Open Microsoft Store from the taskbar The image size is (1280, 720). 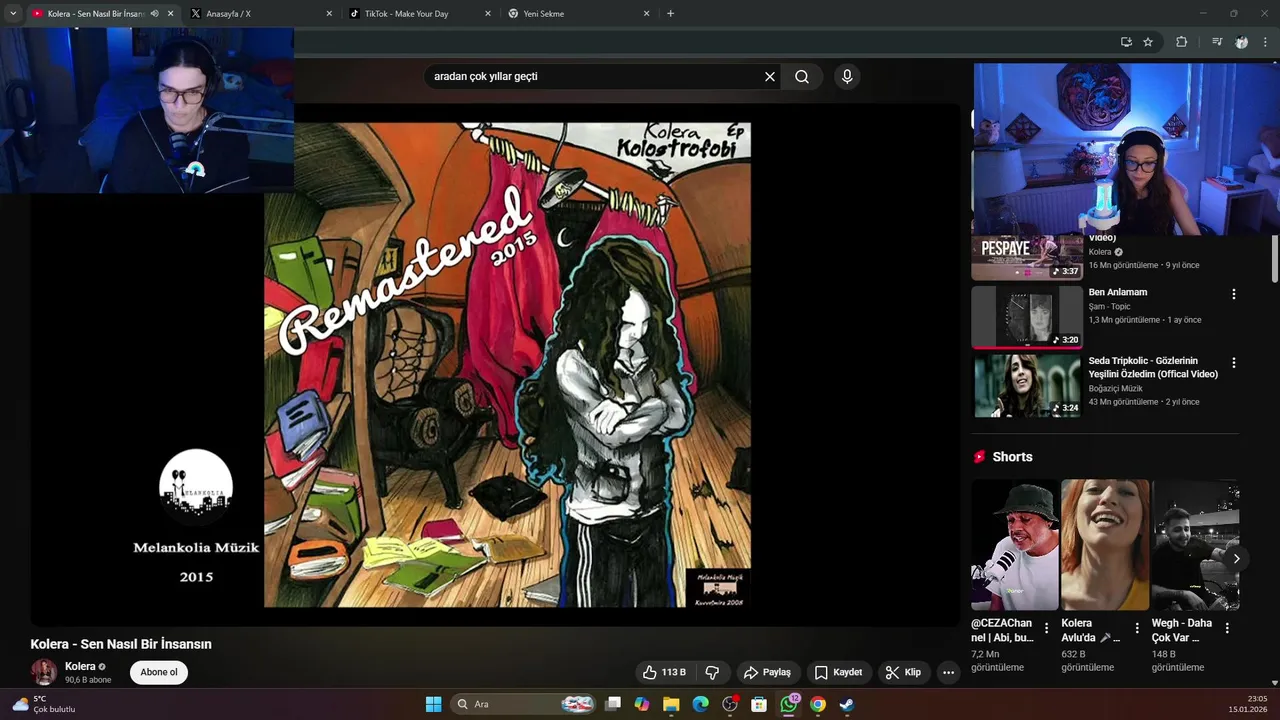pos(759,704)
